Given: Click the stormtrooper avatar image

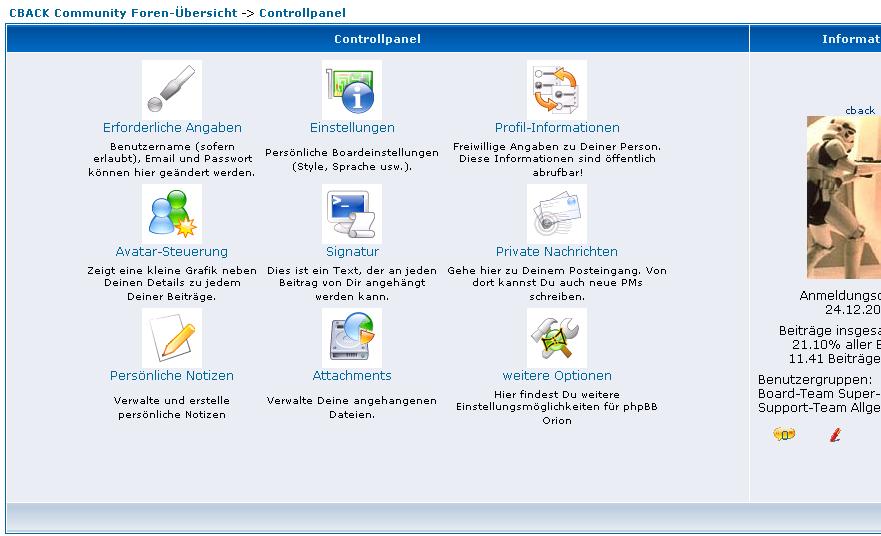Looking at the screenshot, I should click(844, 197).
